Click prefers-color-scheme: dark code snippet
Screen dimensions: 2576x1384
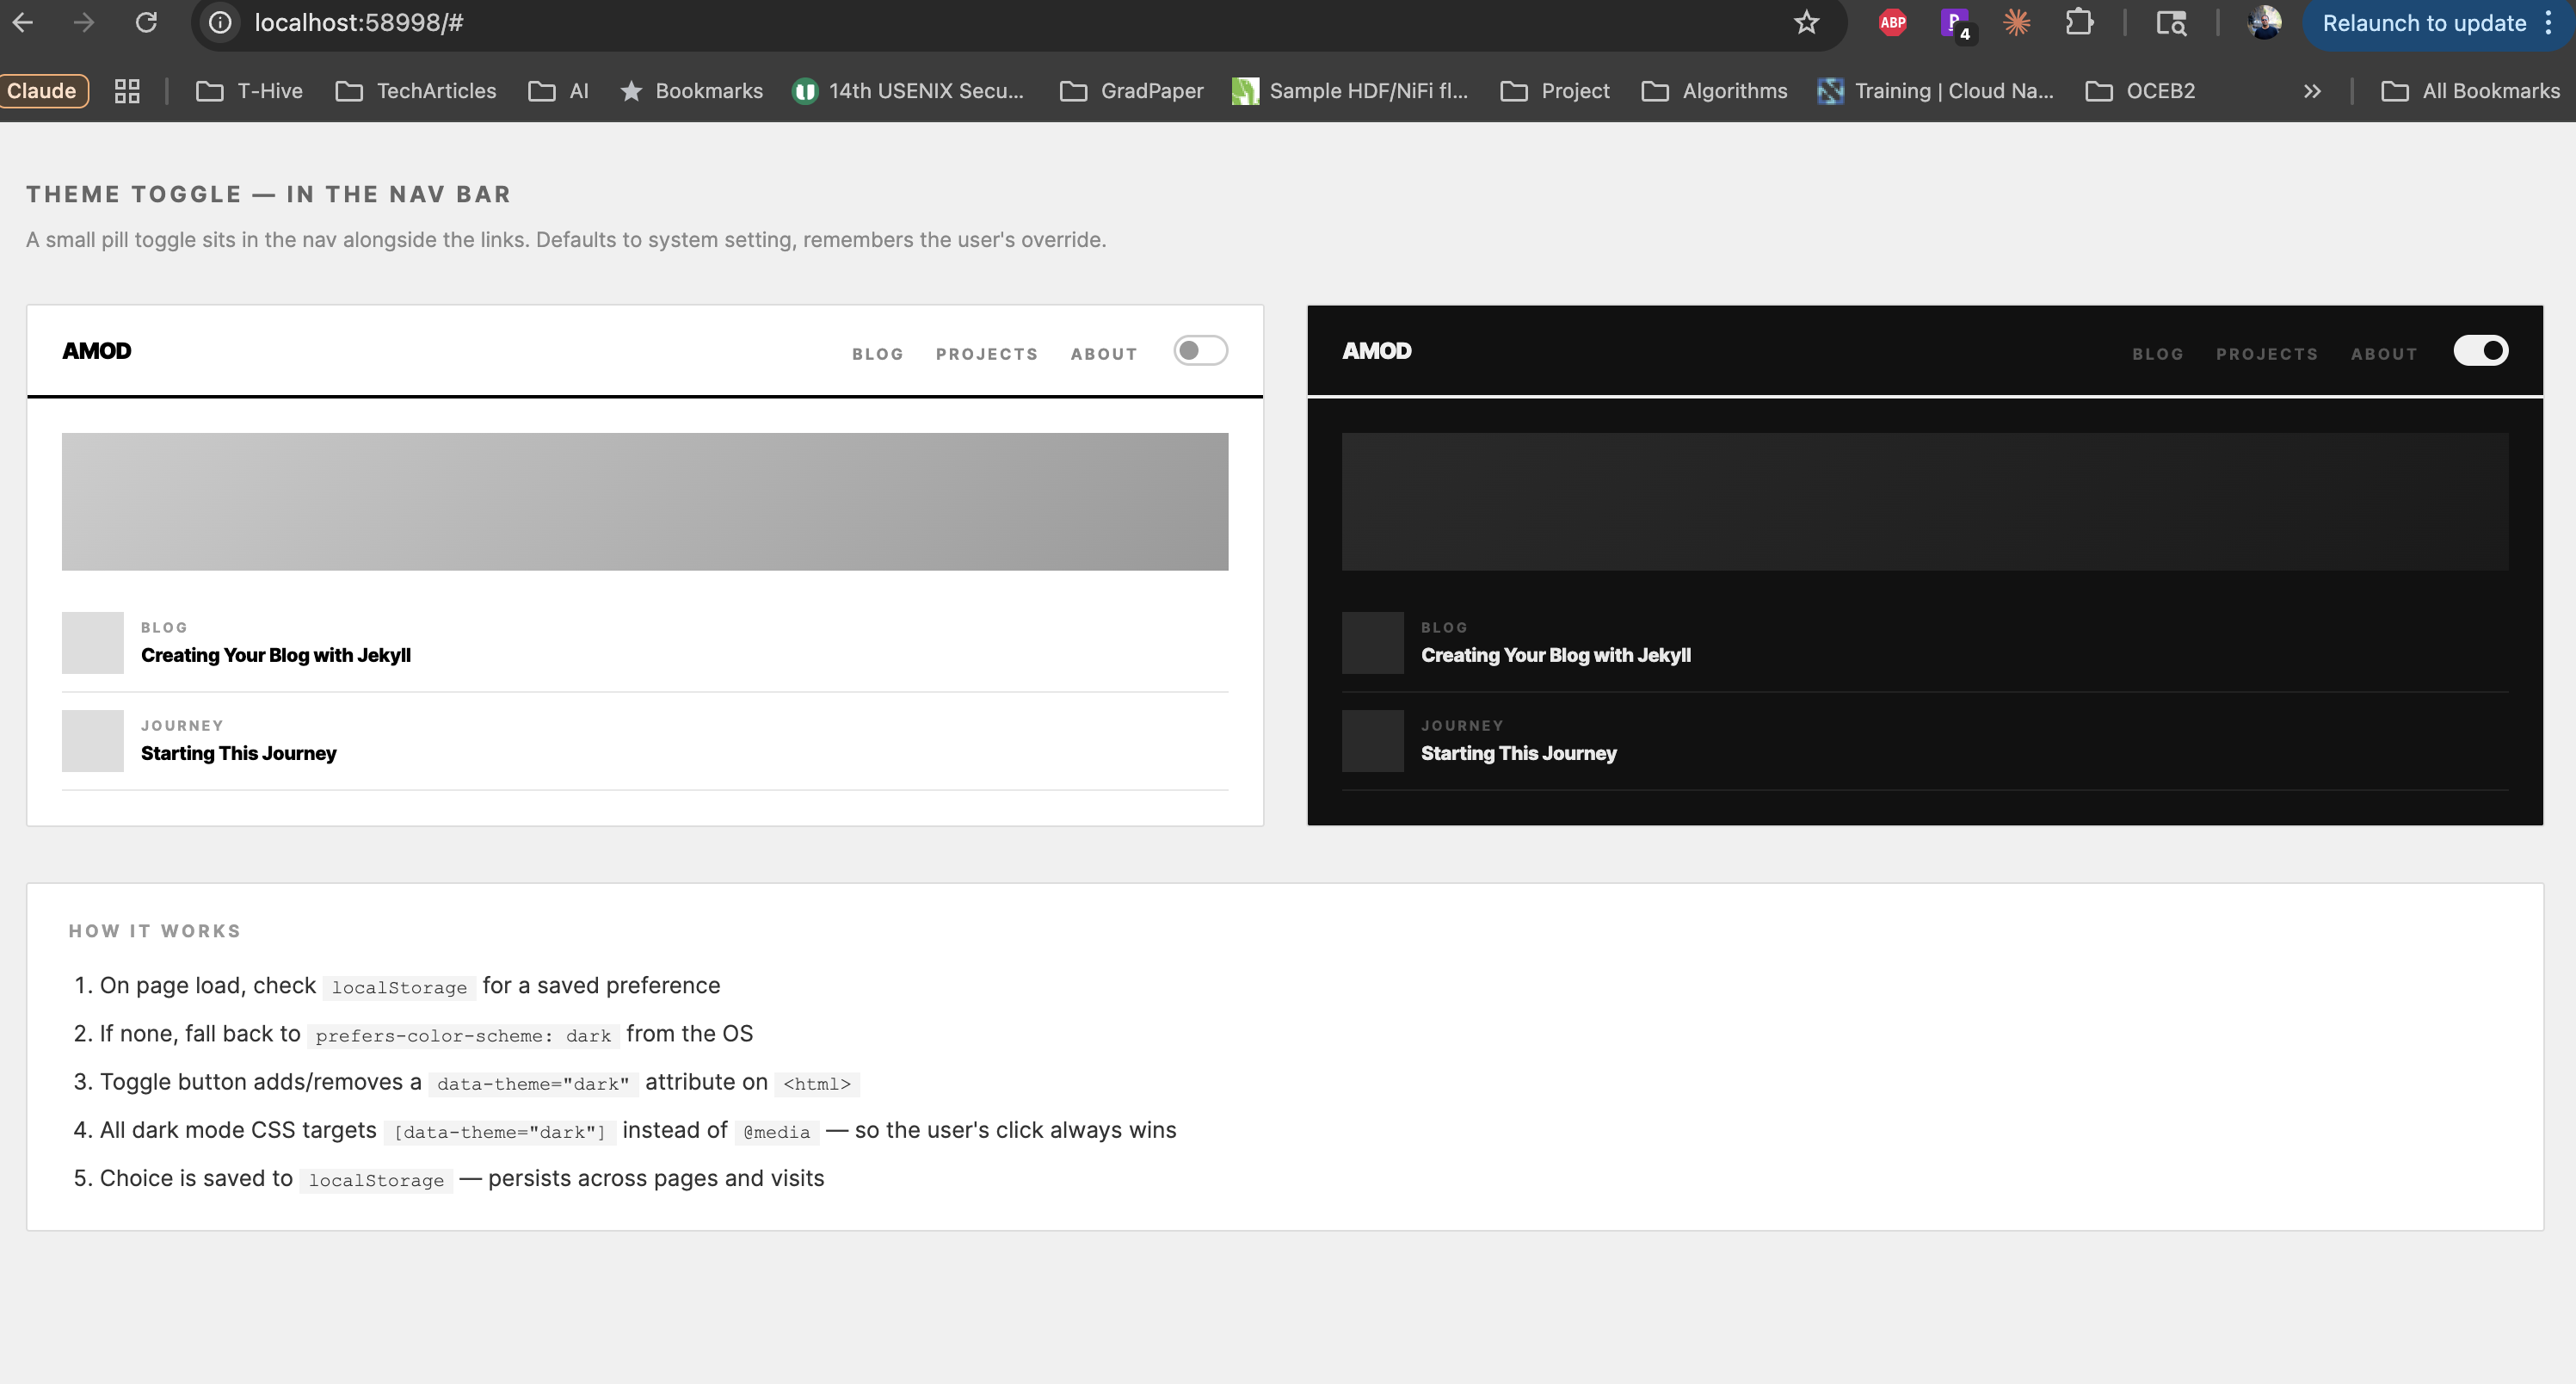coord(463,1035)
